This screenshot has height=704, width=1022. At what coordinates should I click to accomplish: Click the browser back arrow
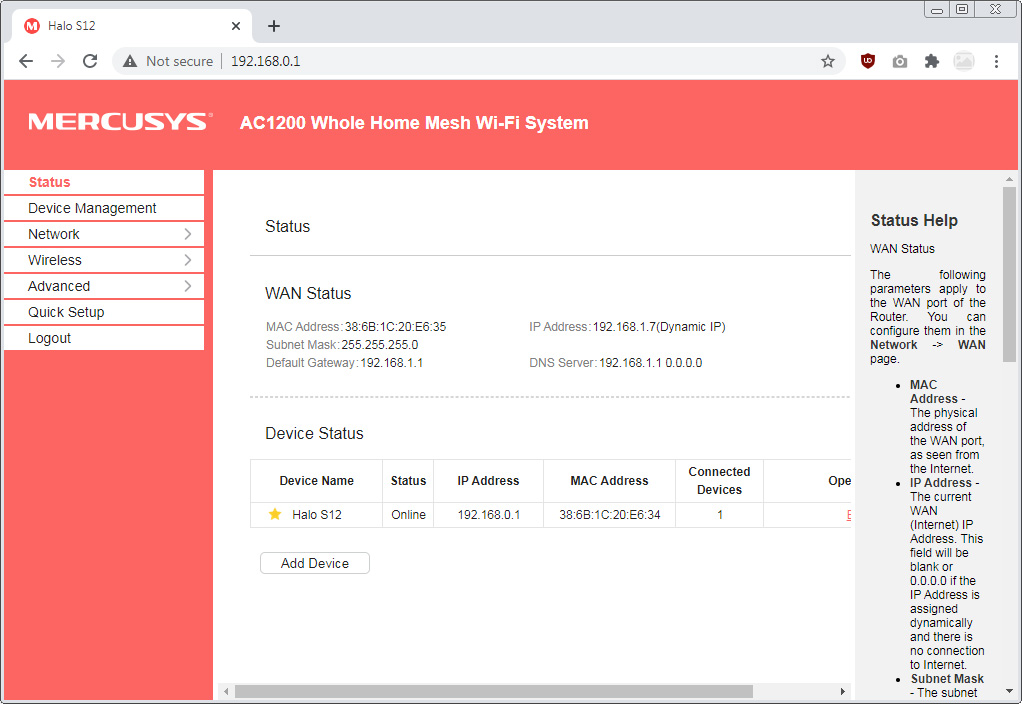pyautogui.click(x=26, y=61)
